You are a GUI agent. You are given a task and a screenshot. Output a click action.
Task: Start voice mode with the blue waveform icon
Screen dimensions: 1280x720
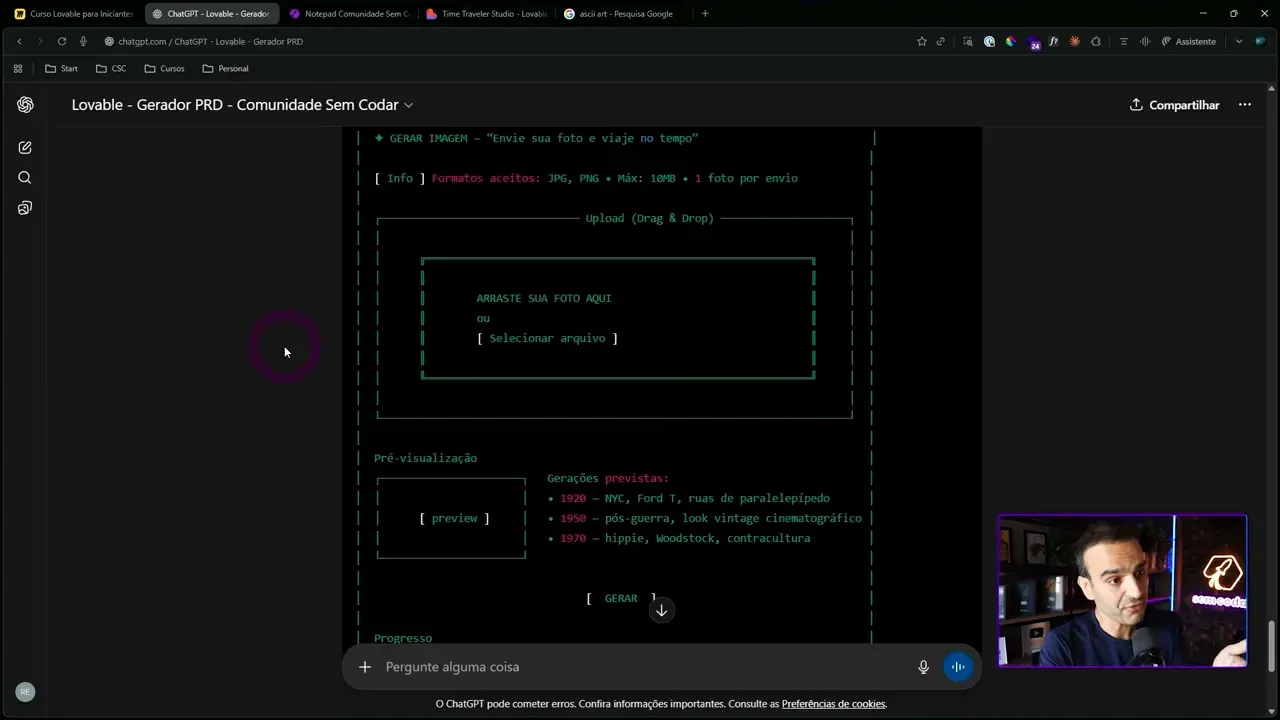click(957, 667)
